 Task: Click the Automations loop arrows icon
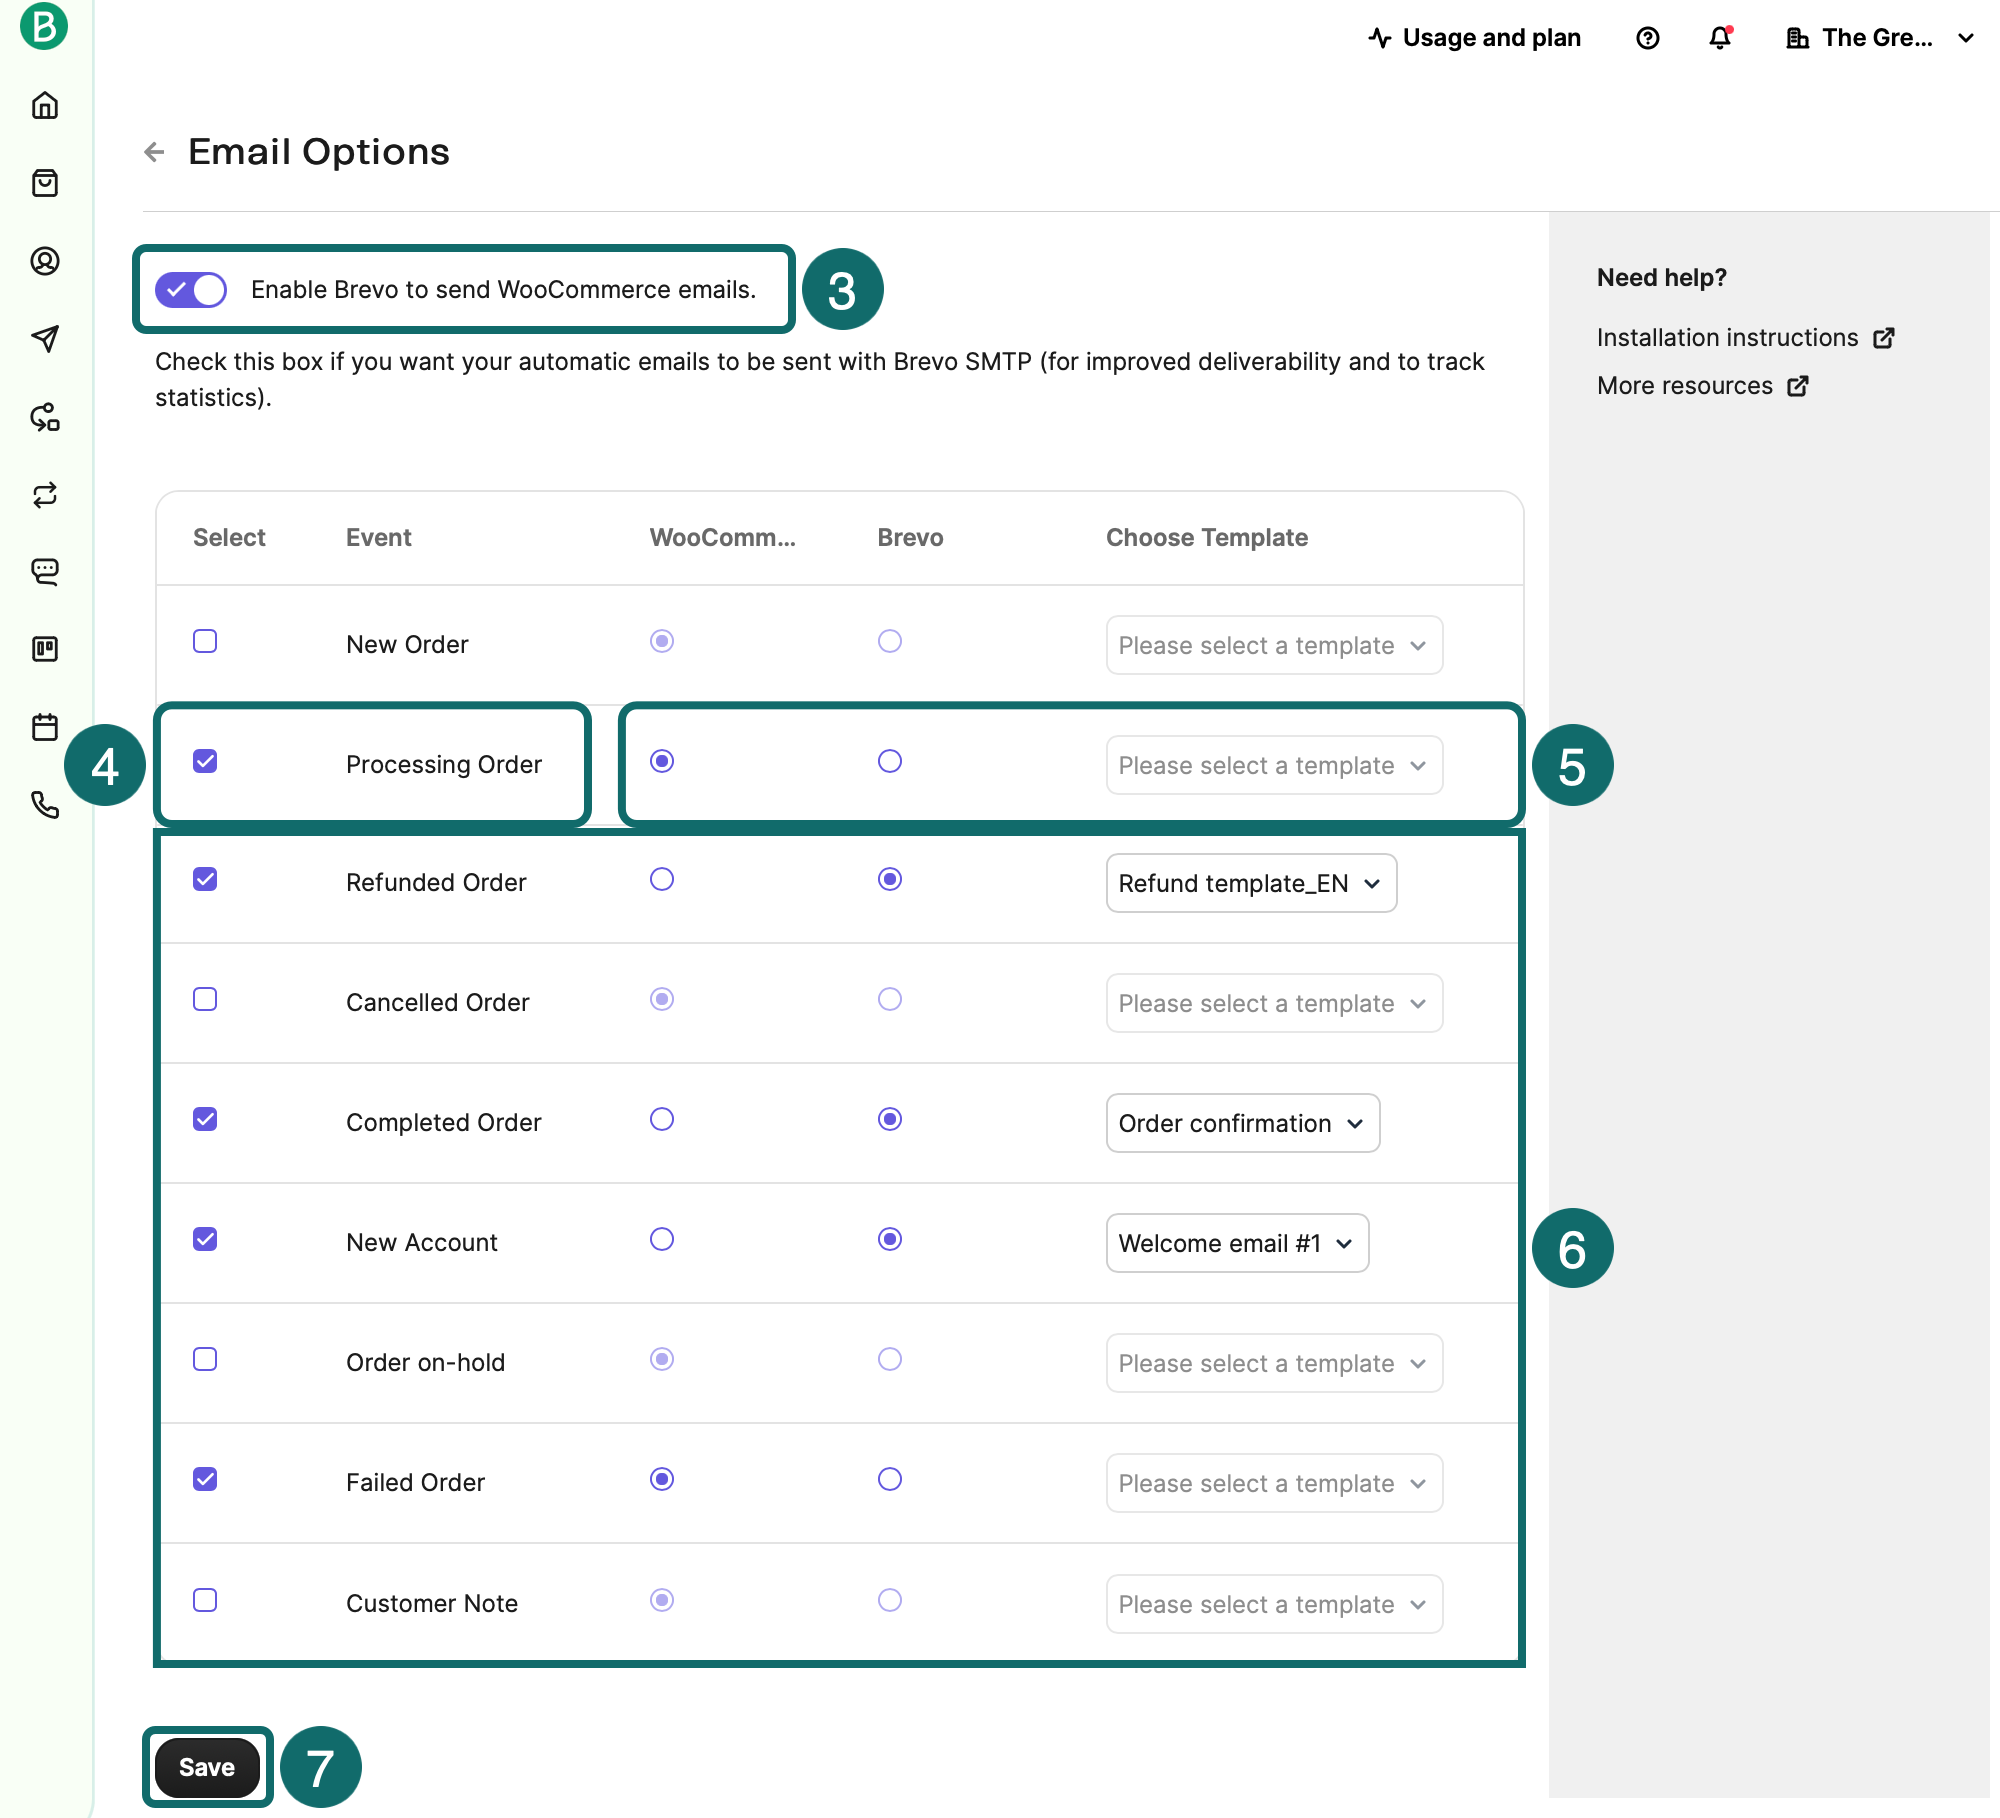tap(45, 495)
